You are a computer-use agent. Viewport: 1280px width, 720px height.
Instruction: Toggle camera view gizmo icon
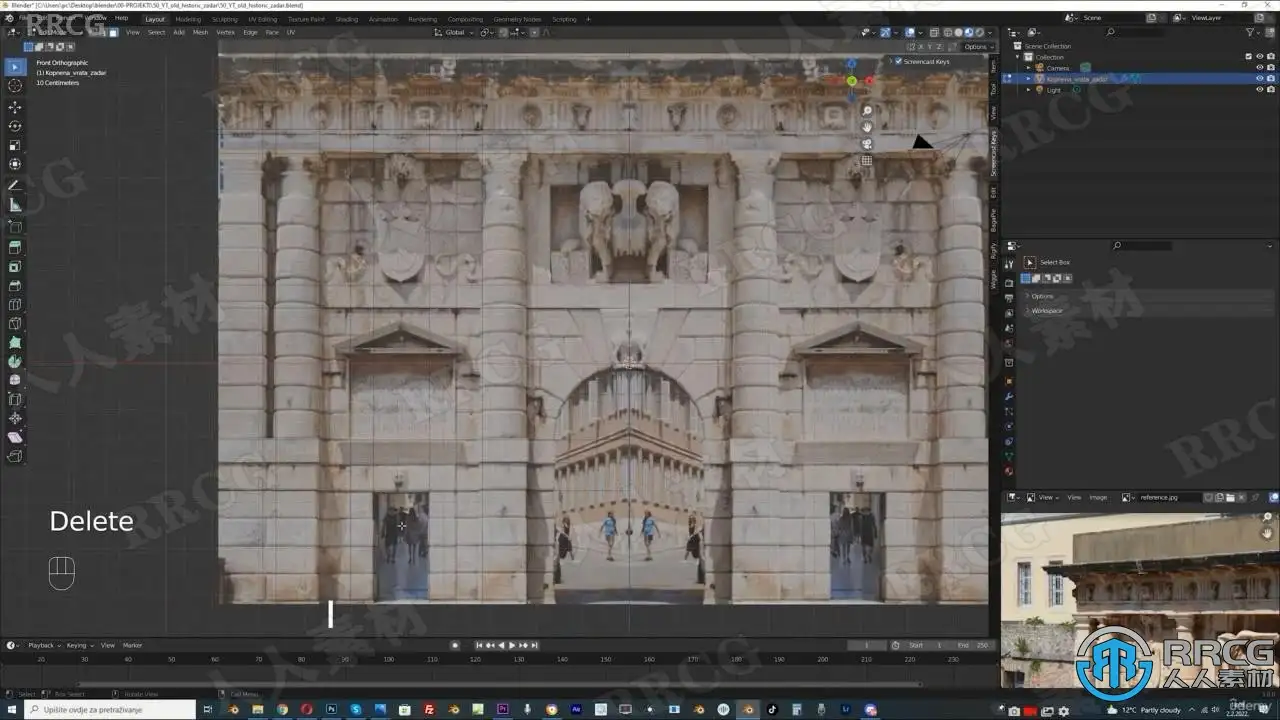(867, 144)
